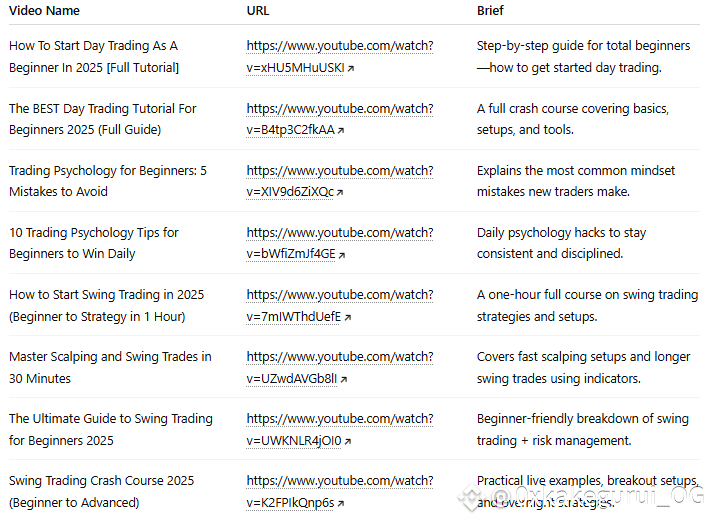
Task: Click the Video Name column header
Action: 44,10
